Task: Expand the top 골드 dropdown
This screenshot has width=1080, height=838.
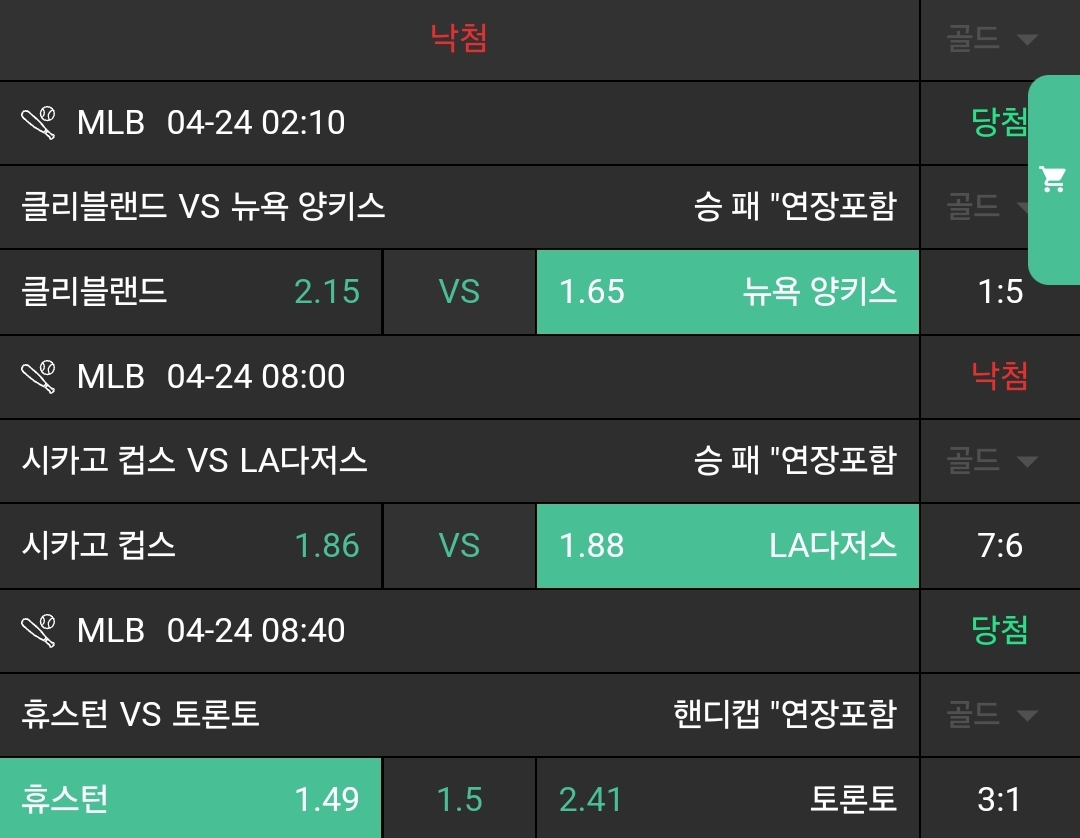Action: click(x=992, y=40)
